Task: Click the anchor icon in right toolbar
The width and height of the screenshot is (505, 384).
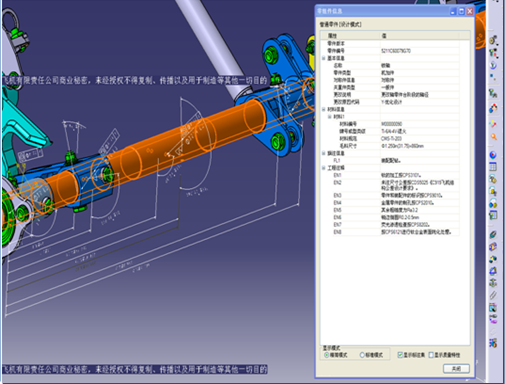Action: pos(493,283)
